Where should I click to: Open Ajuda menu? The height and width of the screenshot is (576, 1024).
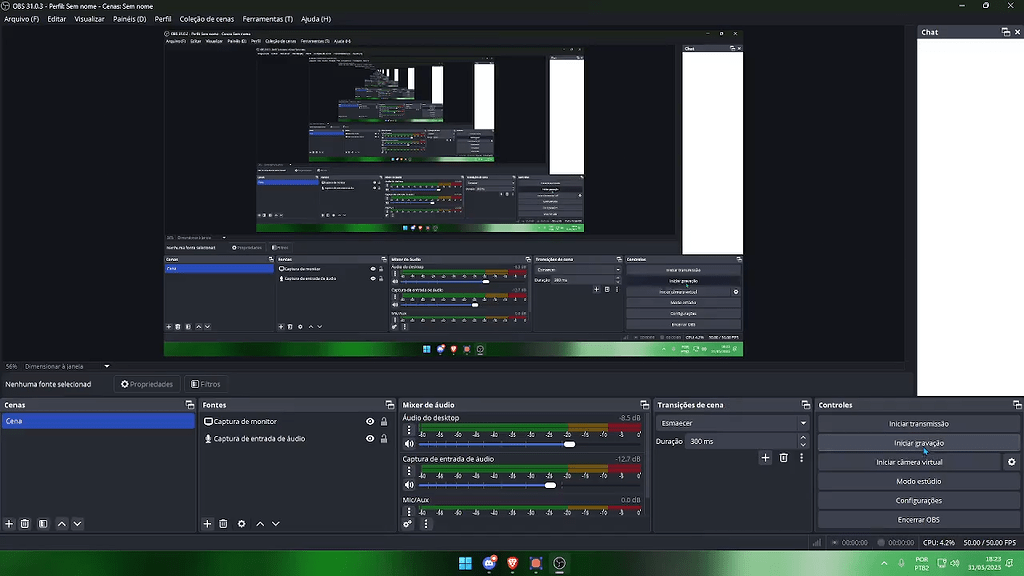[316, 19]
